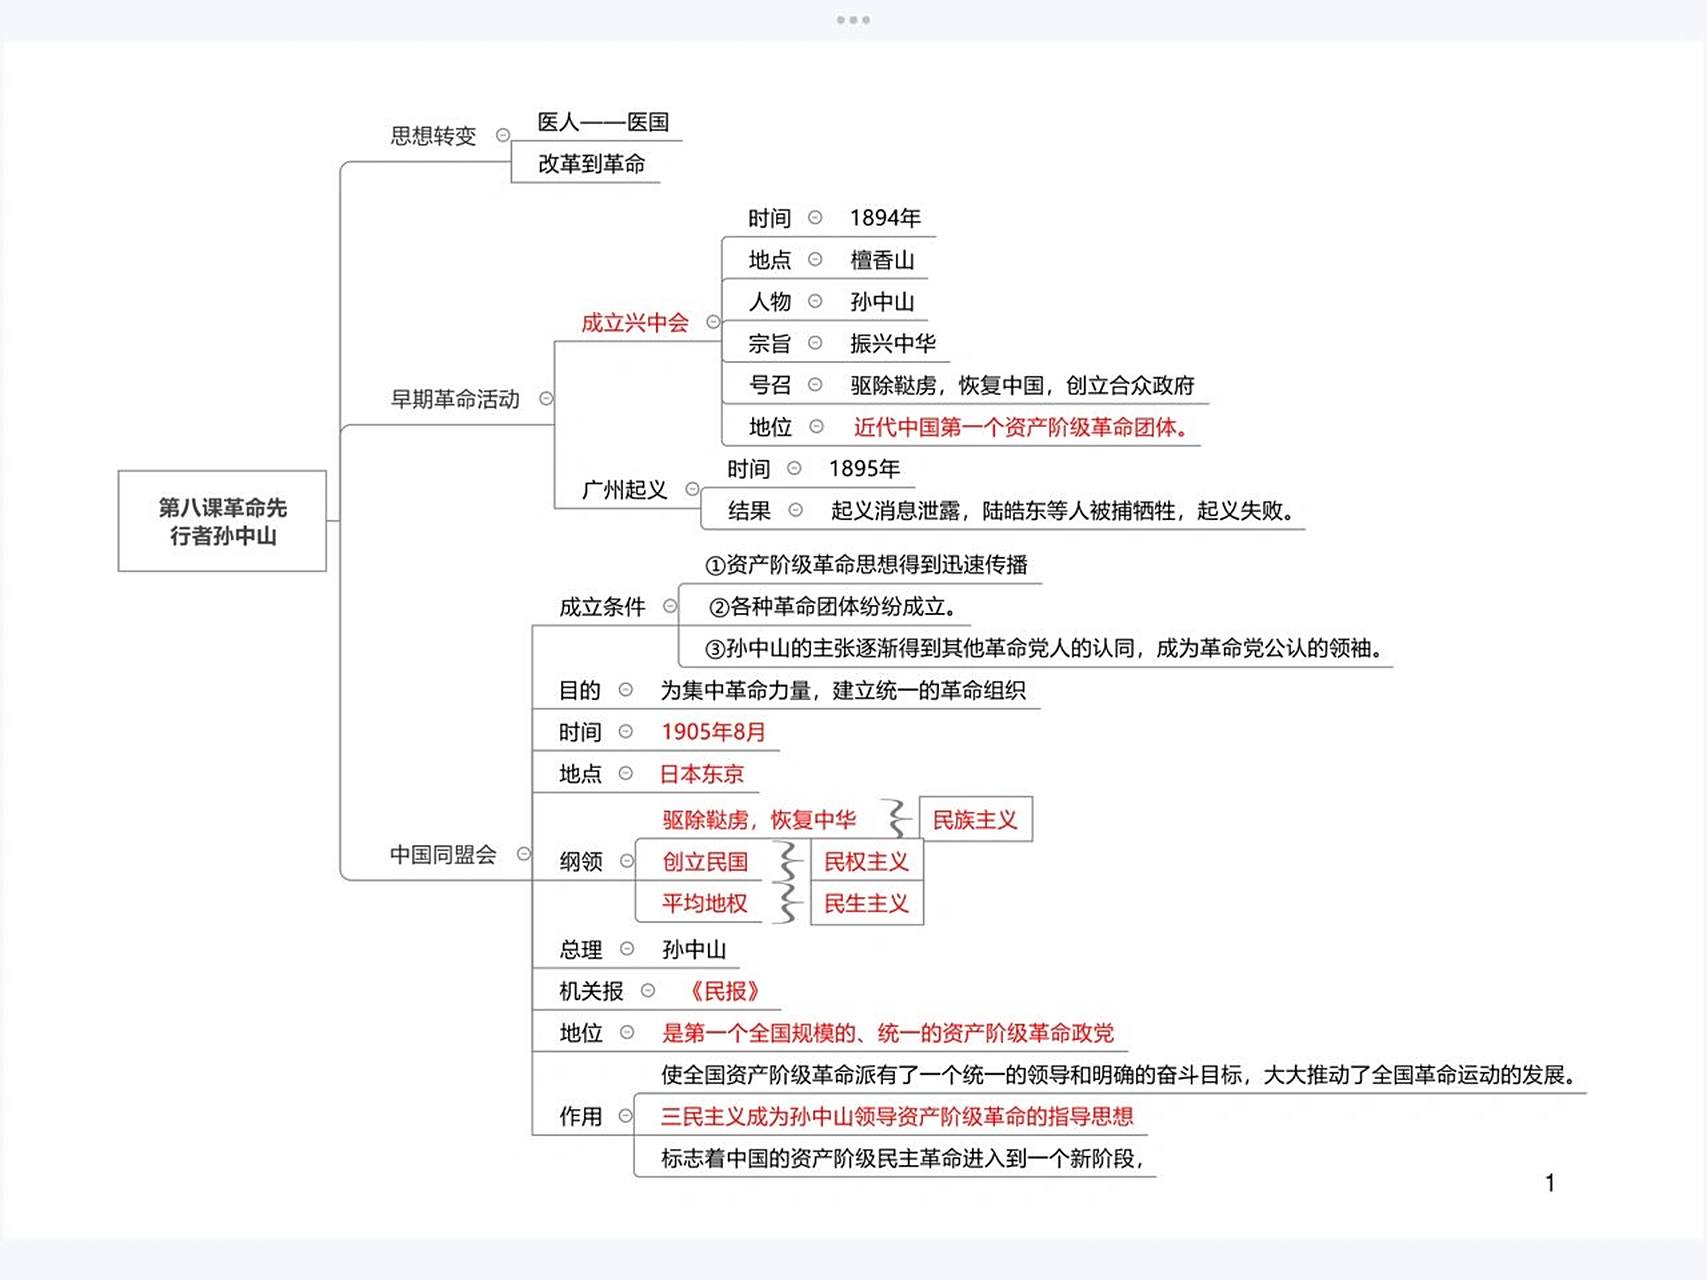Collapse the 总理 node children
The image size is (1707, 1280).
[x=628, y=949]
